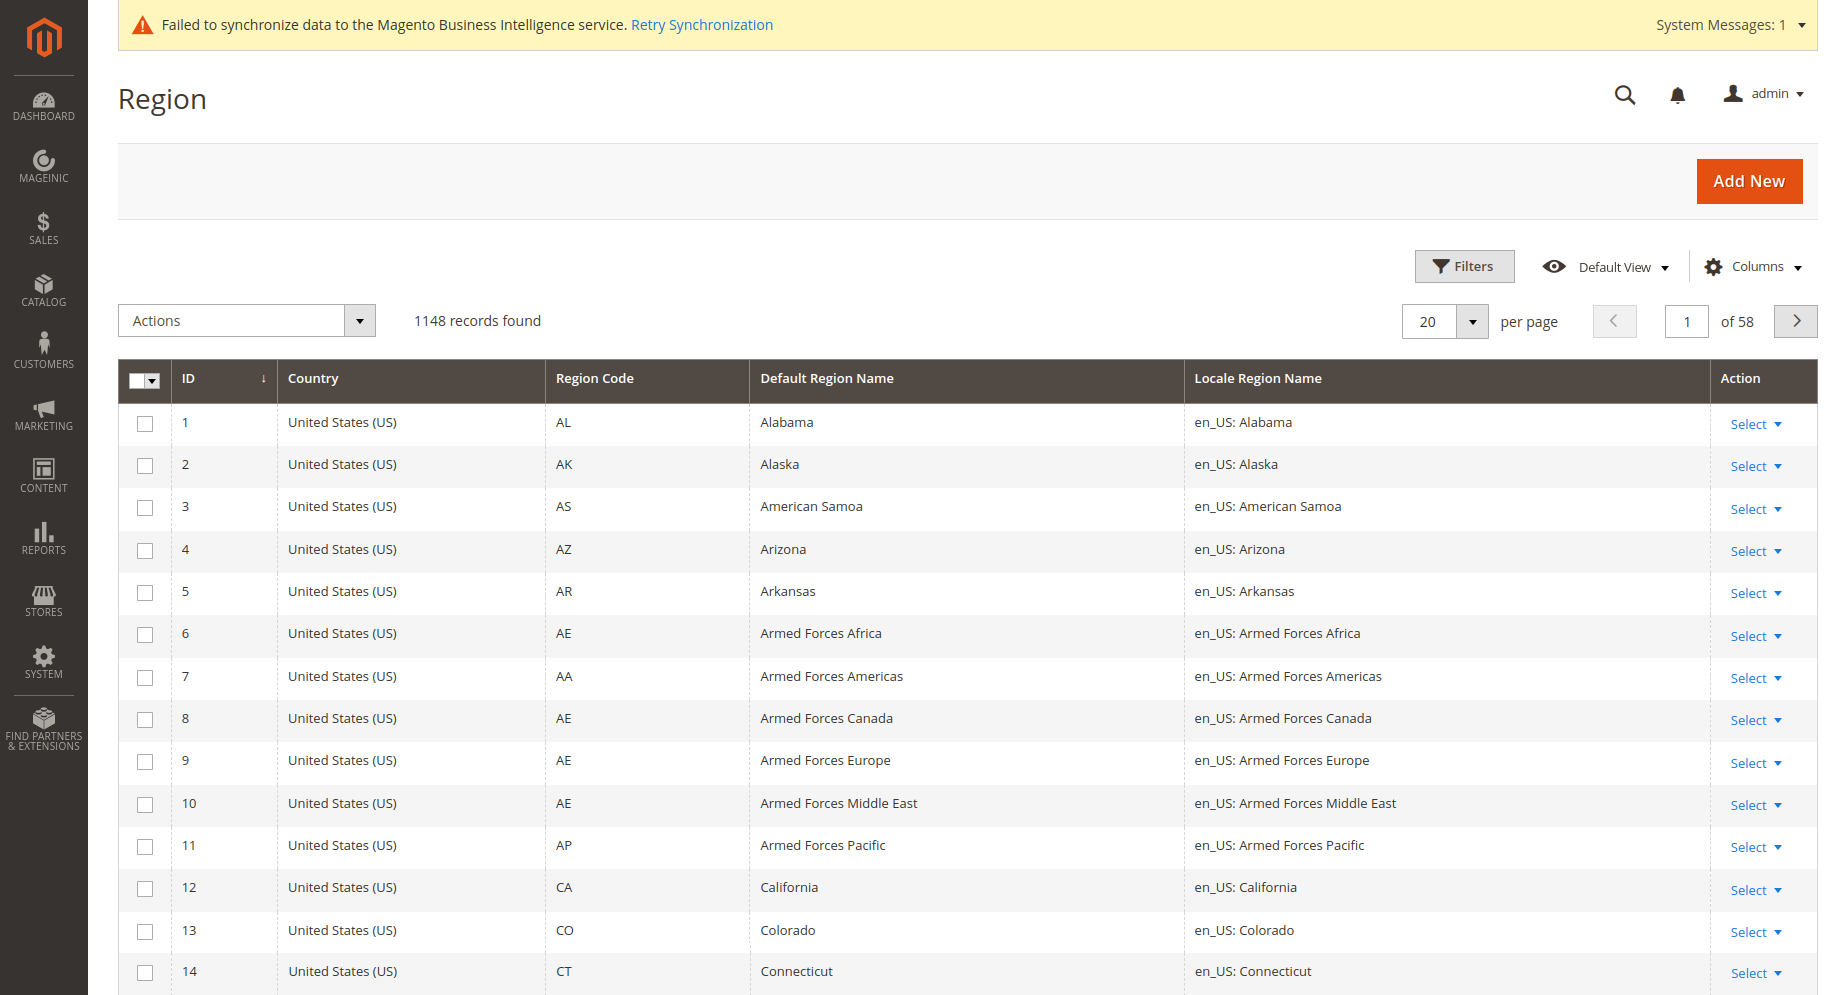Check the checkbox for Alabama row
Image resolution: width=1848 pixels, height=995 pixels.
145,424
